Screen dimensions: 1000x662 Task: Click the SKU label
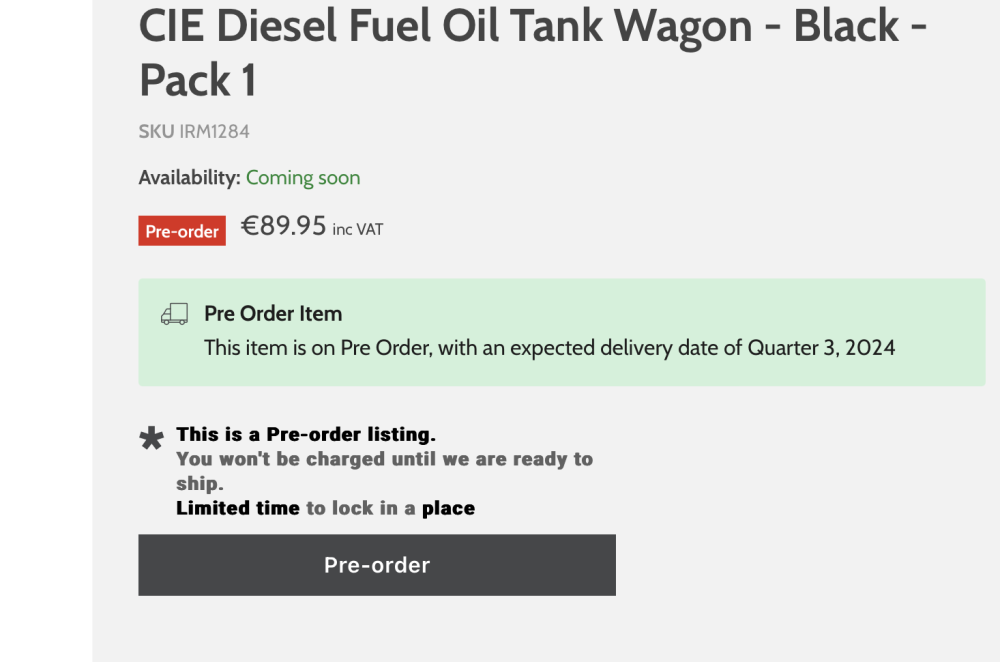click(x=156, y=131)
